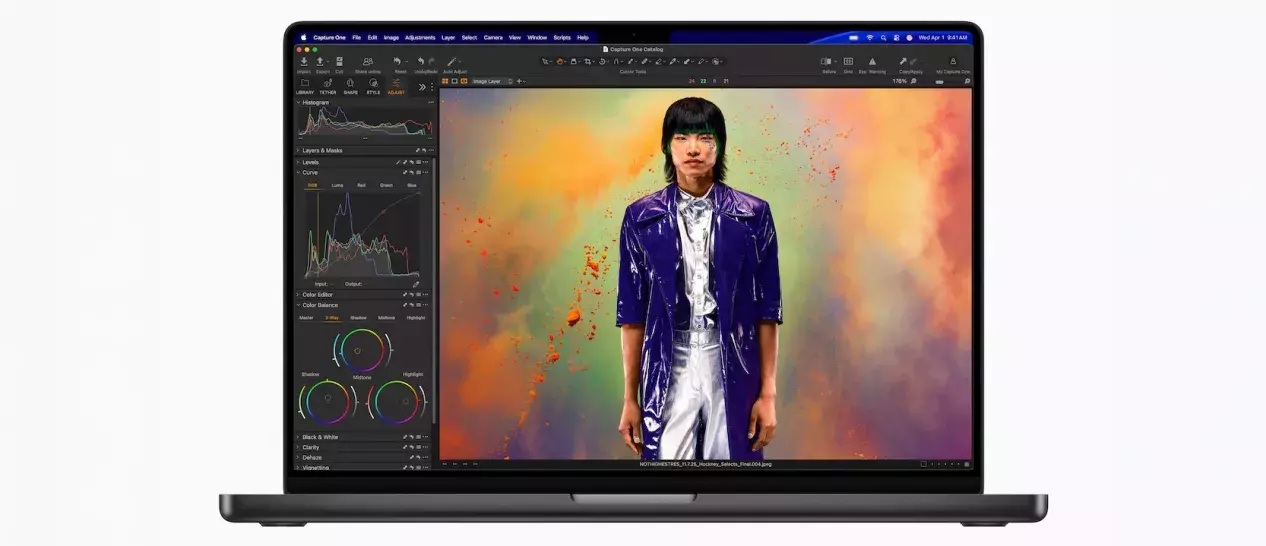Toggle the Grid overlay
Screen dimensions: 1266x546
848,62
